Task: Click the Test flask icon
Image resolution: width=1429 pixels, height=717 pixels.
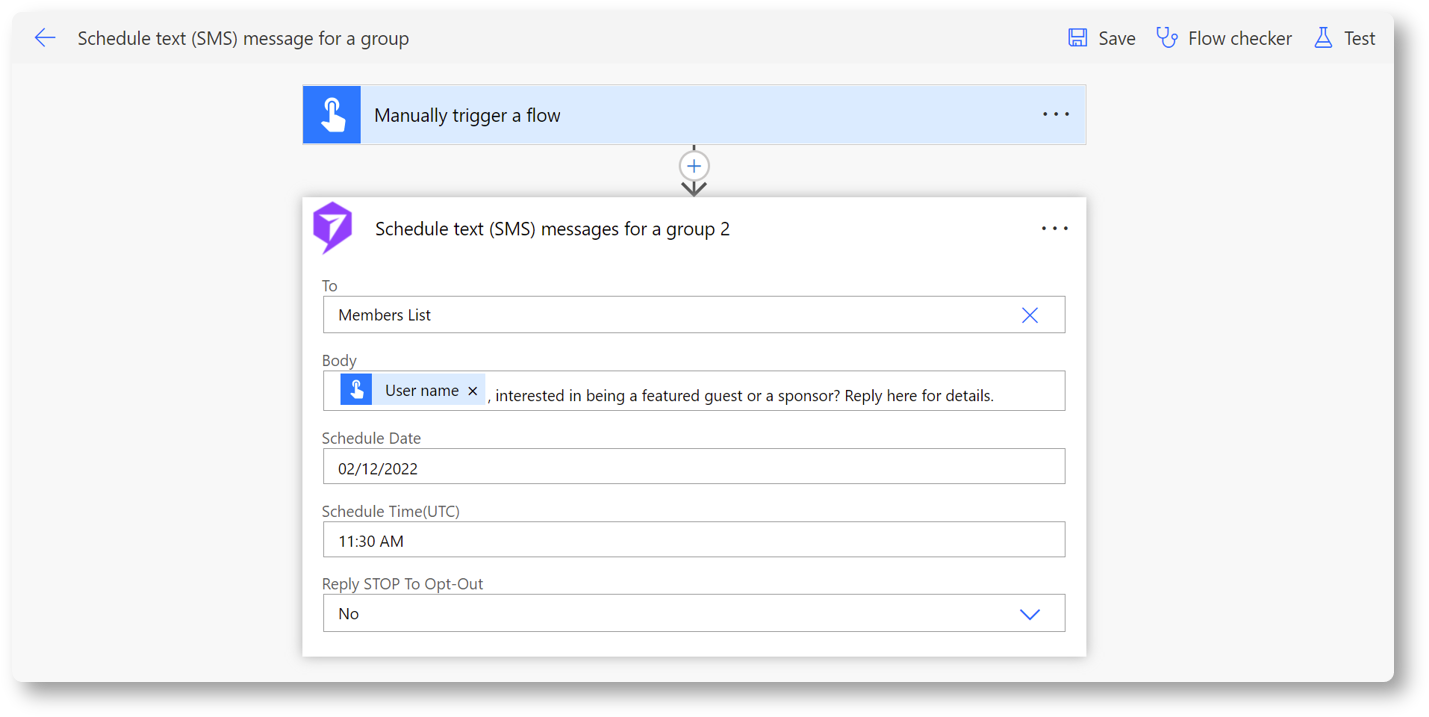Action: (1323, 38)
